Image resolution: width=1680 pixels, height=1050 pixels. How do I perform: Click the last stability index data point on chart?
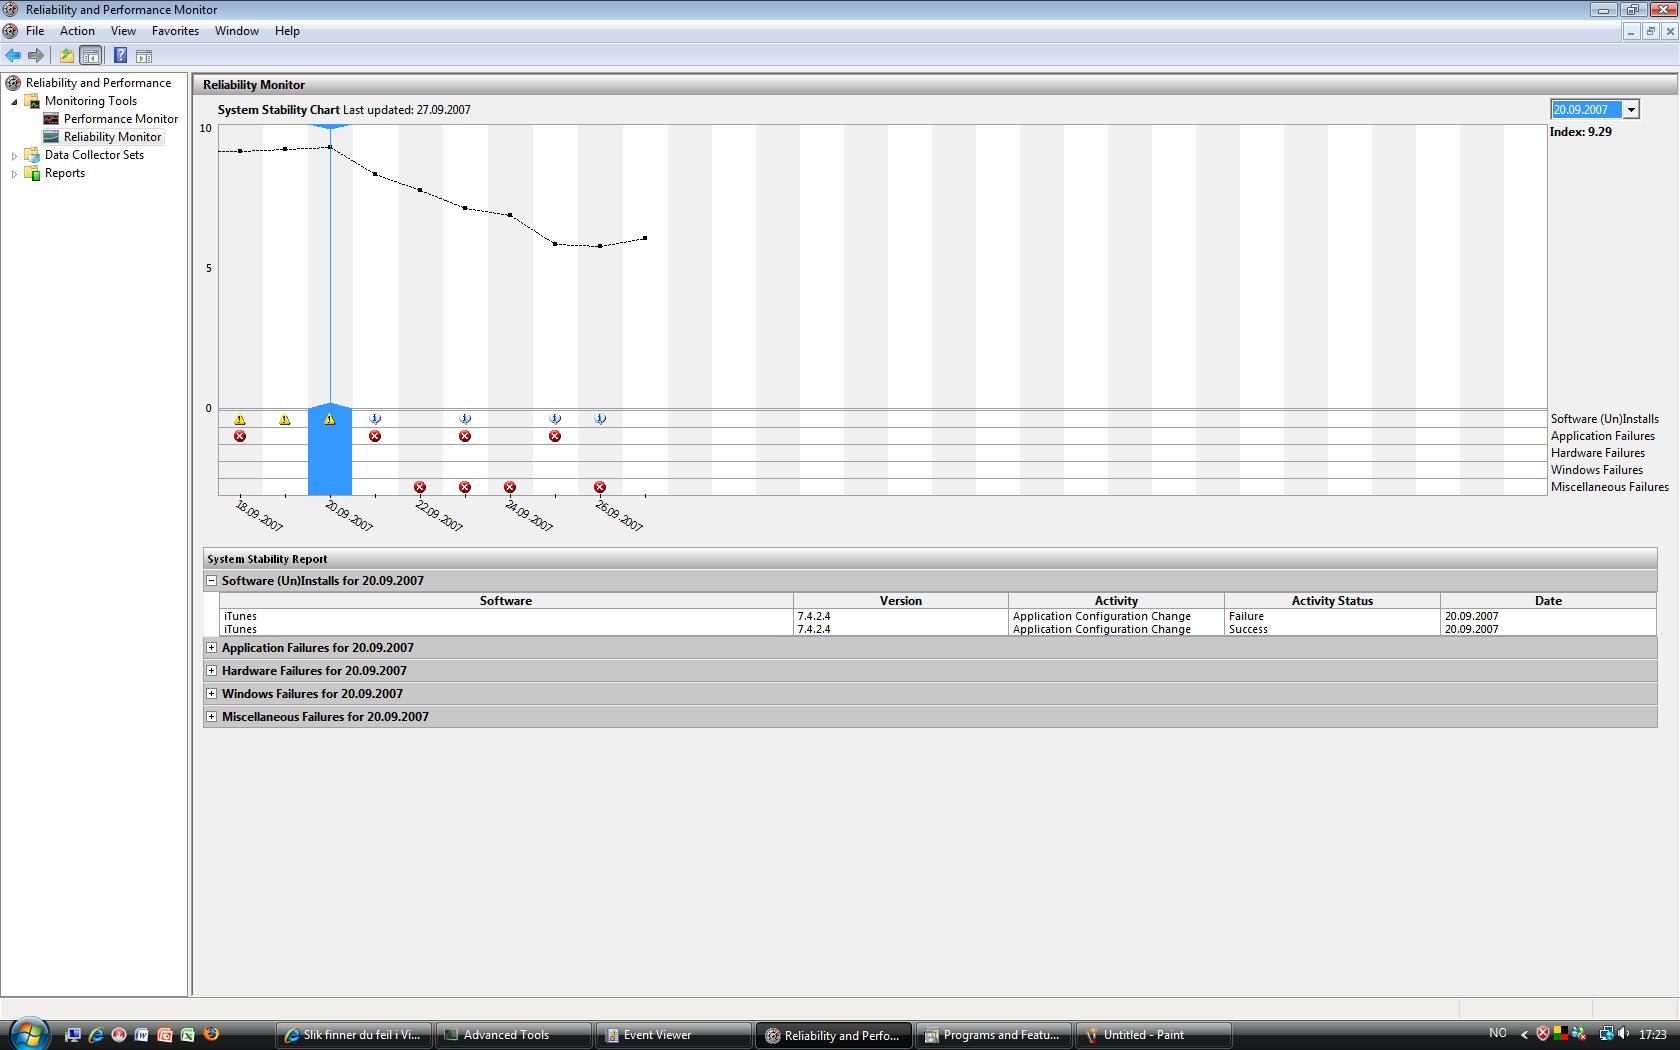[x=645, y=238]
